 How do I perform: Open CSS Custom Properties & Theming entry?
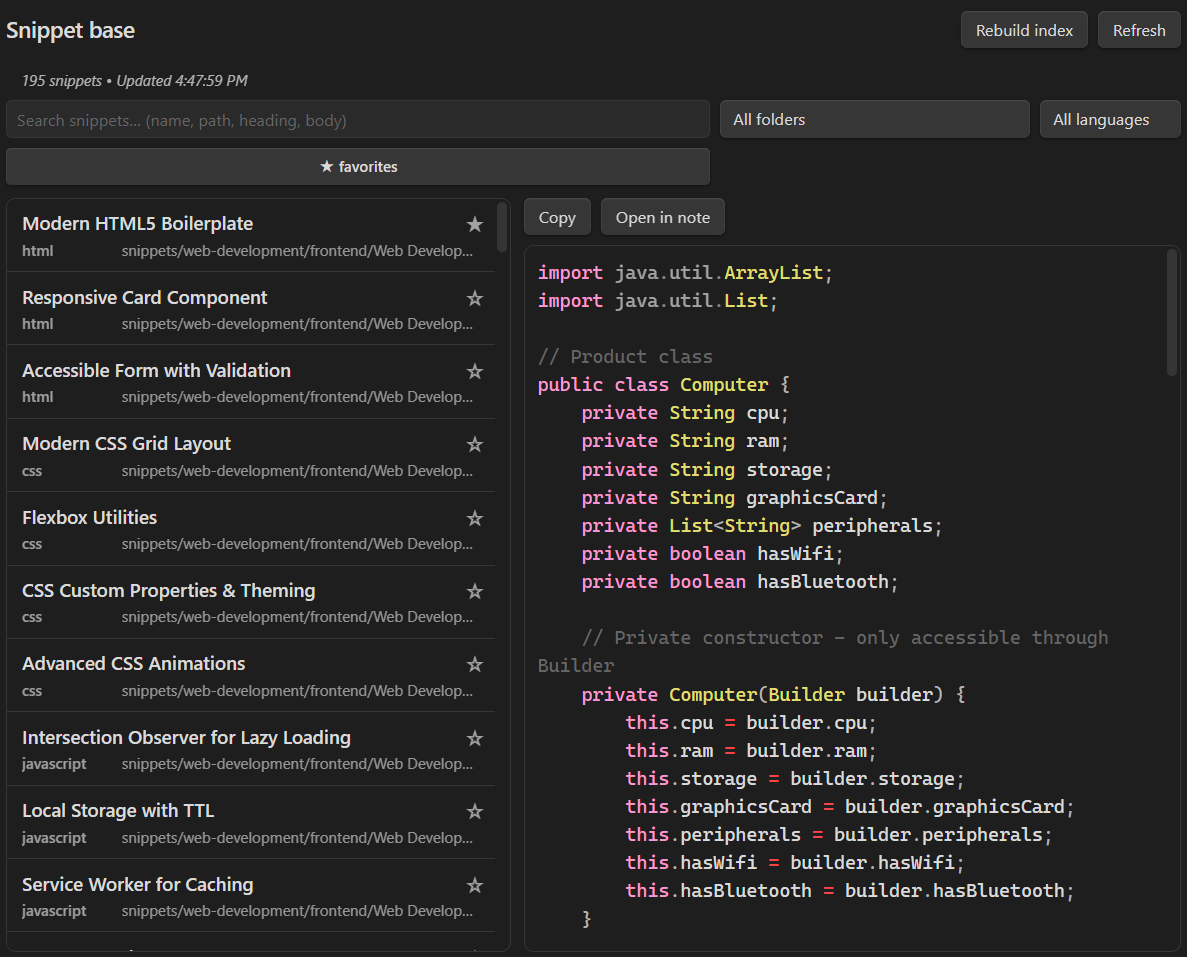point(251,603)
